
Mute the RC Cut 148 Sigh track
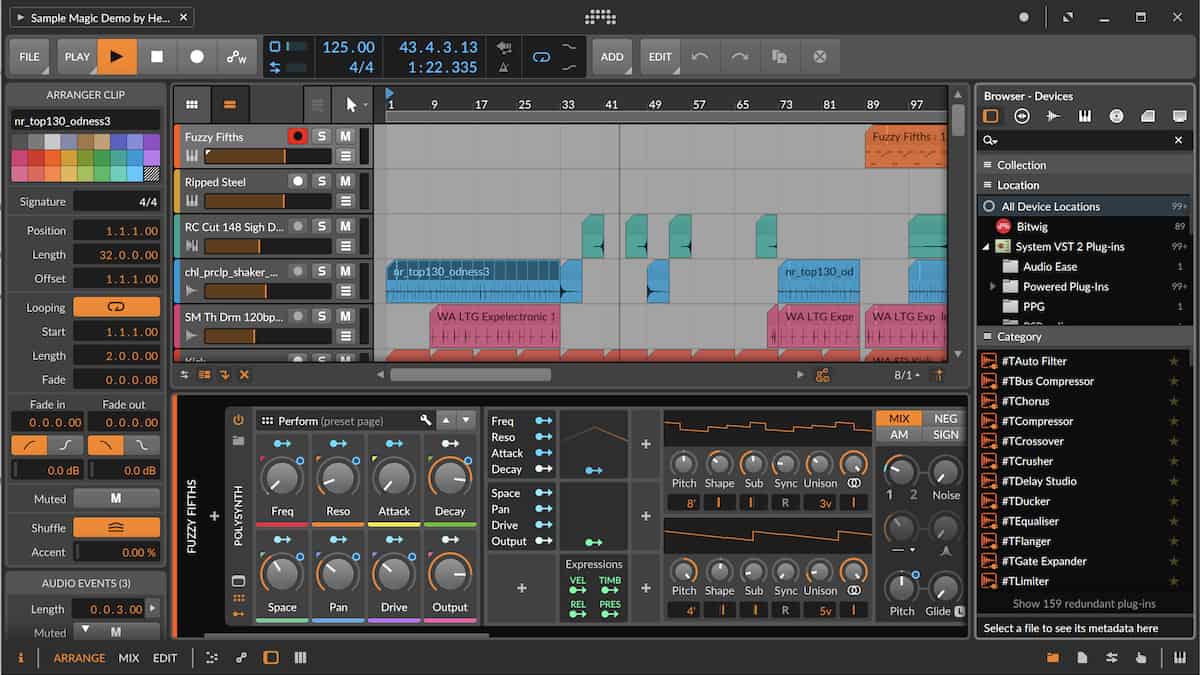[345, 226]
